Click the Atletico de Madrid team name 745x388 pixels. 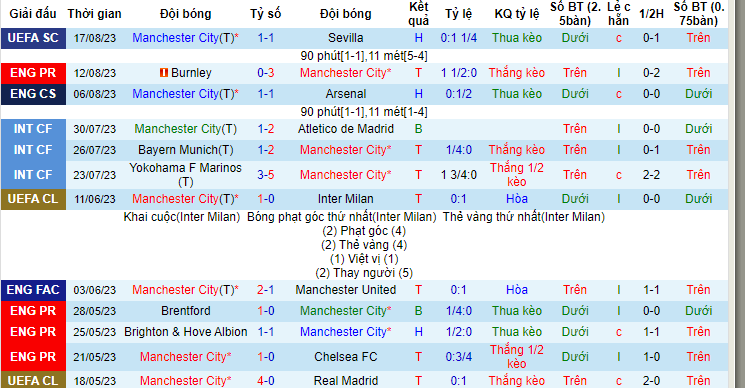[x=345, y=129]
